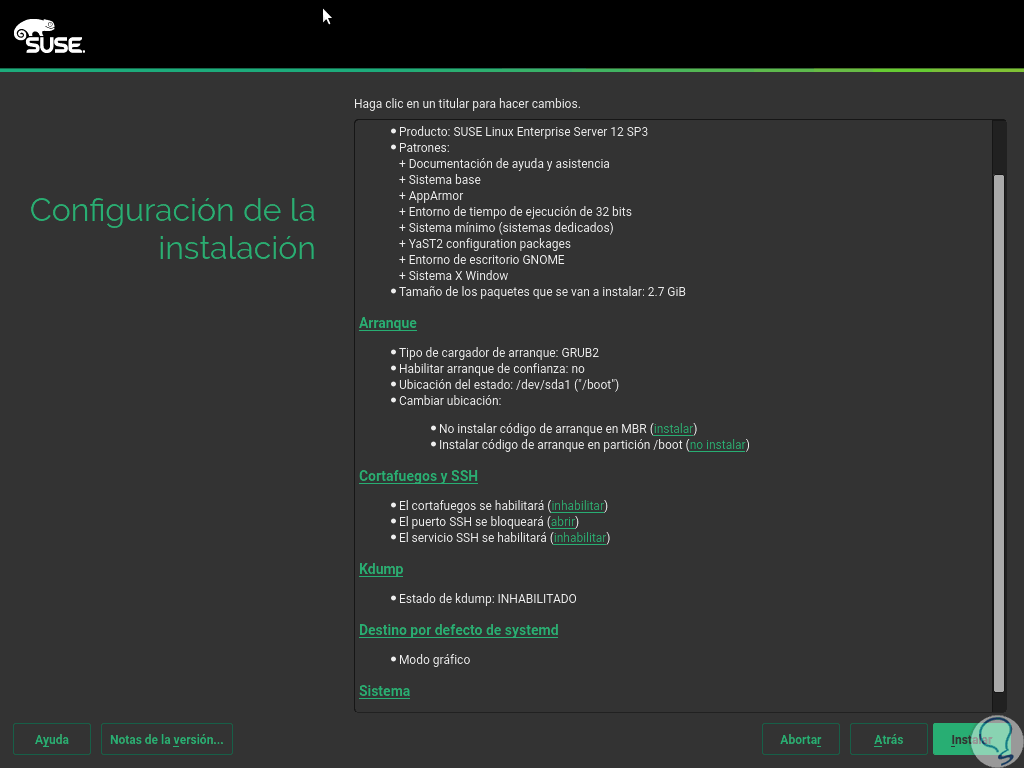Click 'instalar' link for MBR boot code

(673, 429)
